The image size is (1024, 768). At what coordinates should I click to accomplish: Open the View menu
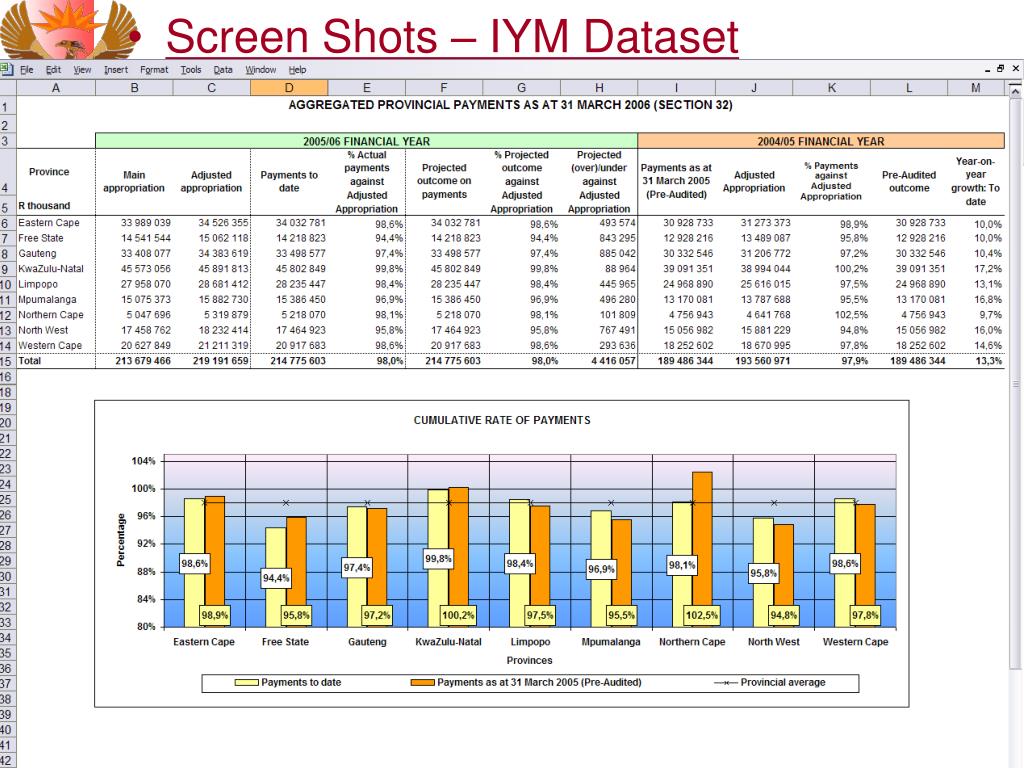coord(82,70)
